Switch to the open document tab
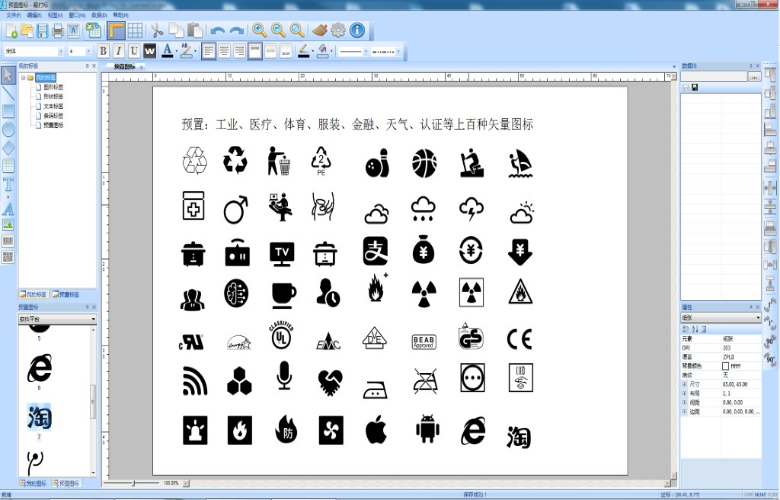 pyautogui.click(x=124, y=66)
